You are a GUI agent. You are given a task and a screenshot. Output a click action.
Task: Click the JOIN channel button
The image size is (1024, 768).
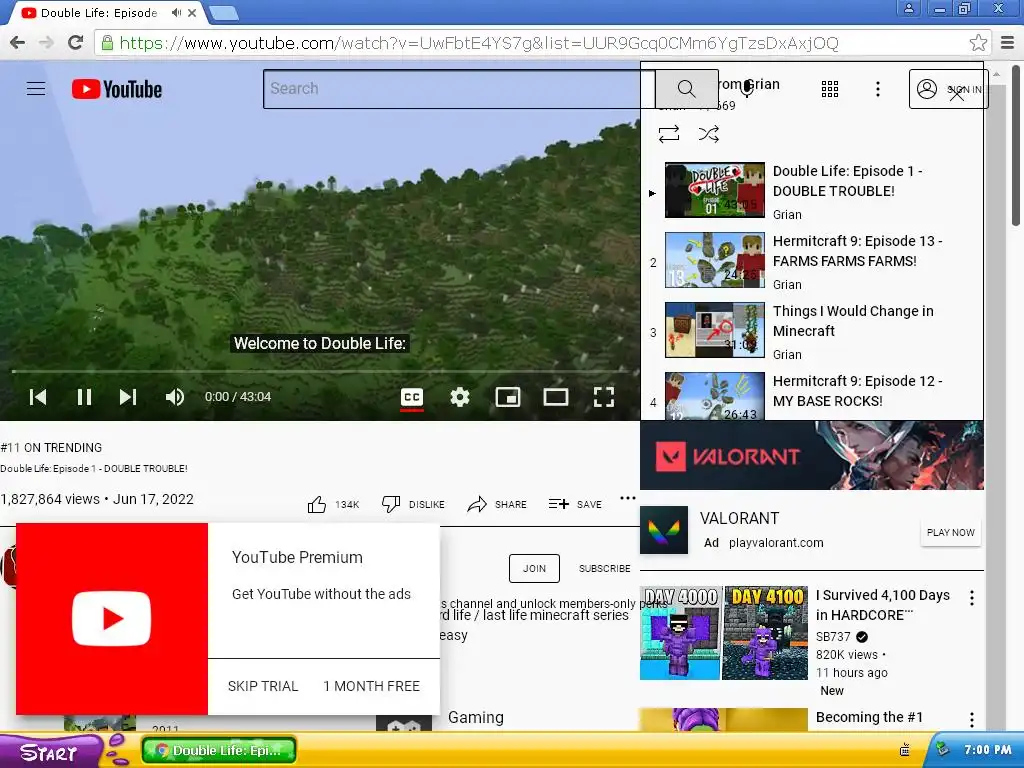pos(534,568)
